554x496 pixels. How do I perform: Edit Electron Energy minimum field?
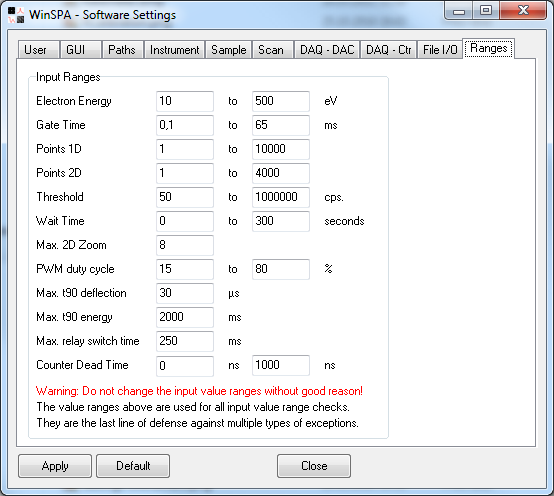(x=185, y=101)
